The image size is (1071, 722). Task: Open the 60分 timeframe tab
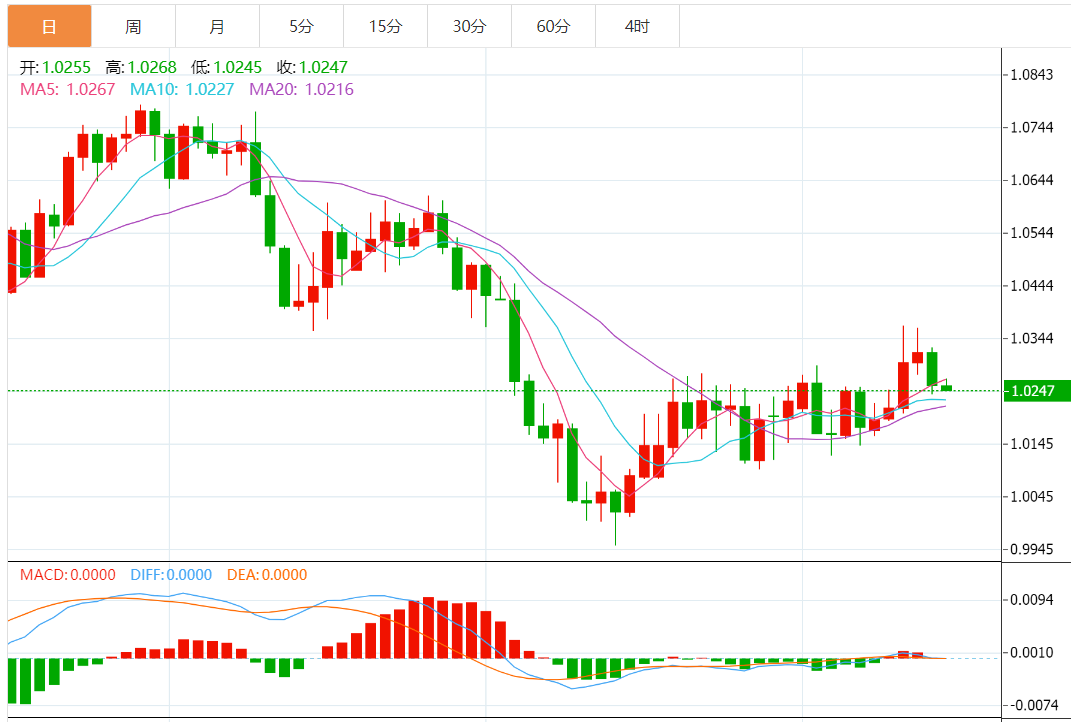[553, 27]
